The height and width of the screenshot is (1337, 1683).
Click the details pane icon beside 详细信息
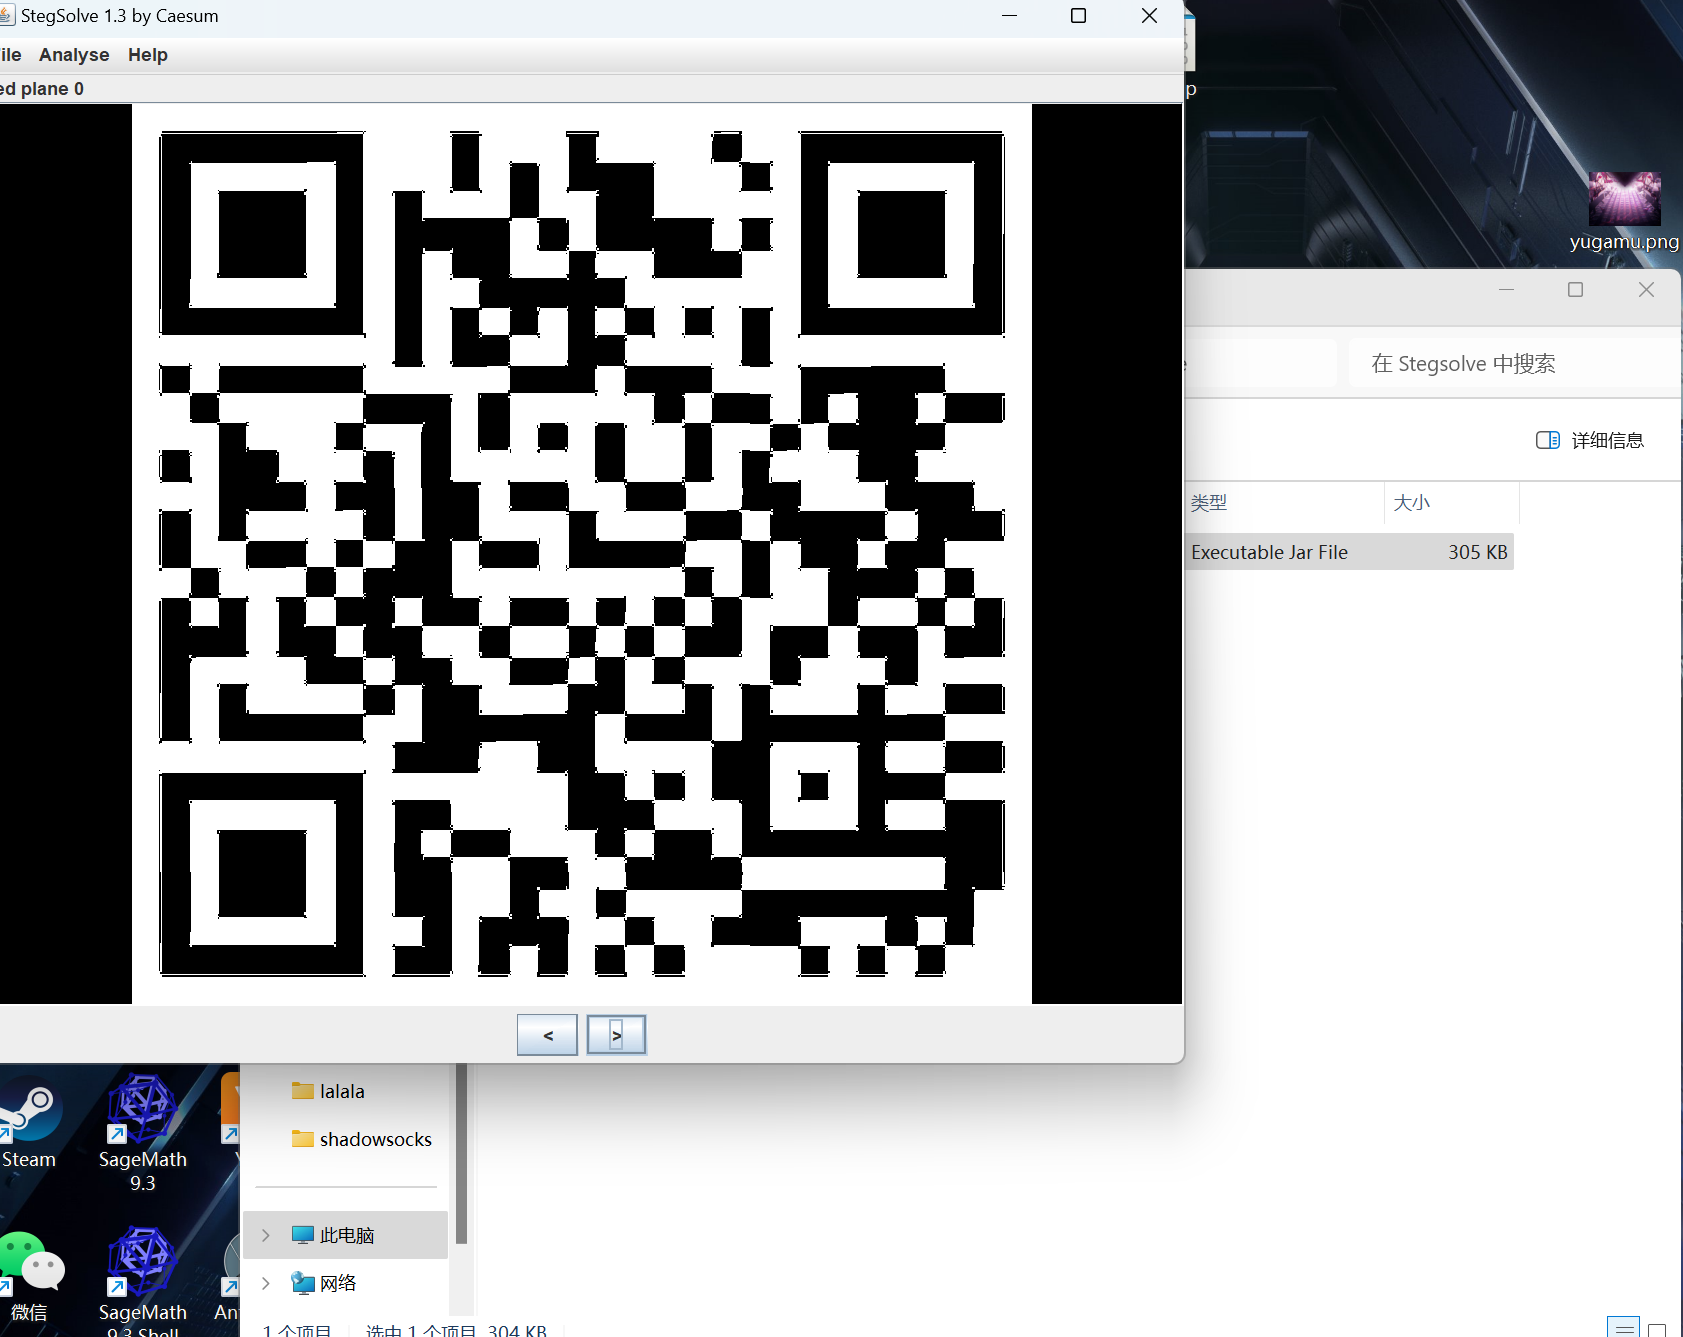(1547, 440)
